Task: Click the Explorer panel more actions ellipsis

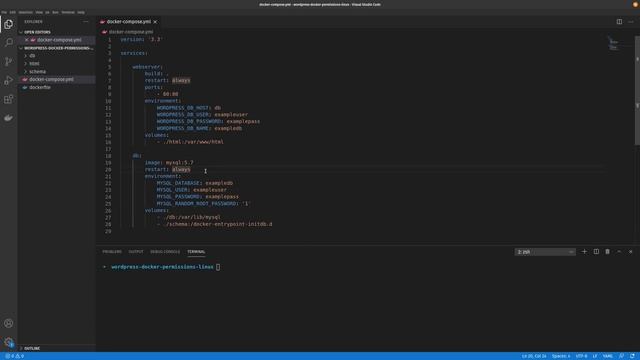Action: (85, 22)
